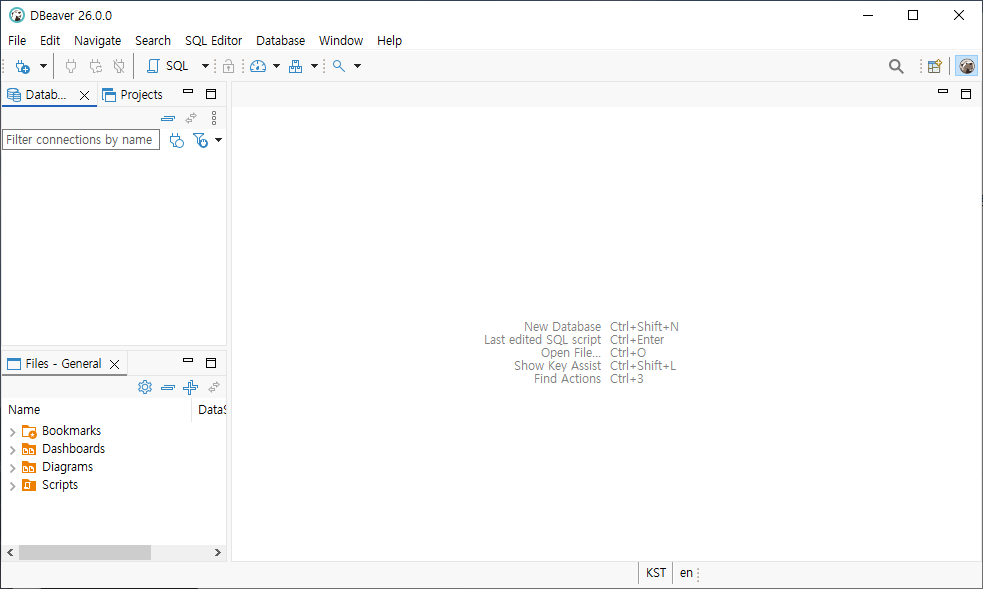Click the Connect plug icon in toolbar
The image size is (983, 589).
(71, 66)
